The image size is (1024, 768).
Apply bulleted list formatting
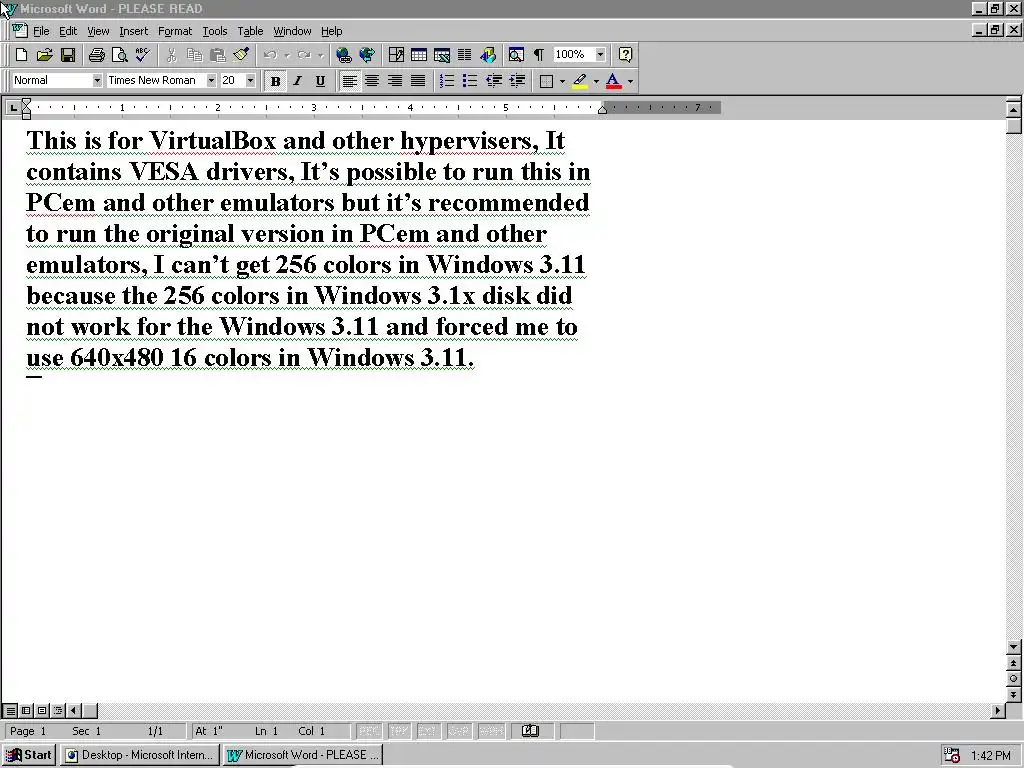point(470,81)
